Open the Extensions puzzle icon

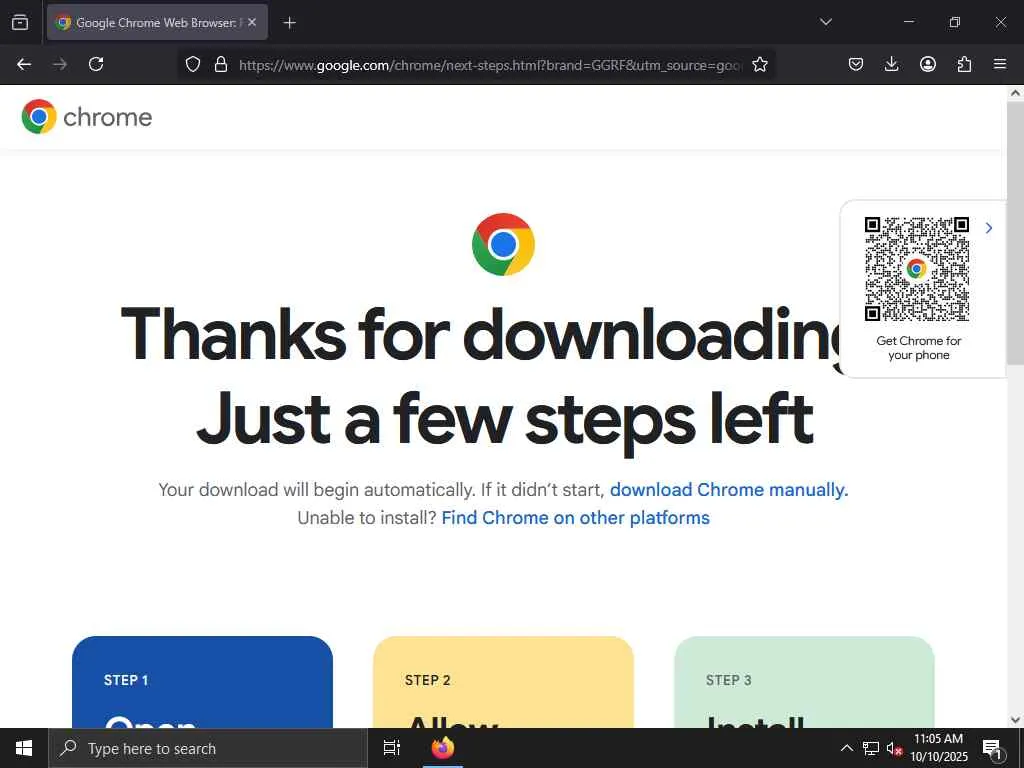coord(964,64)
